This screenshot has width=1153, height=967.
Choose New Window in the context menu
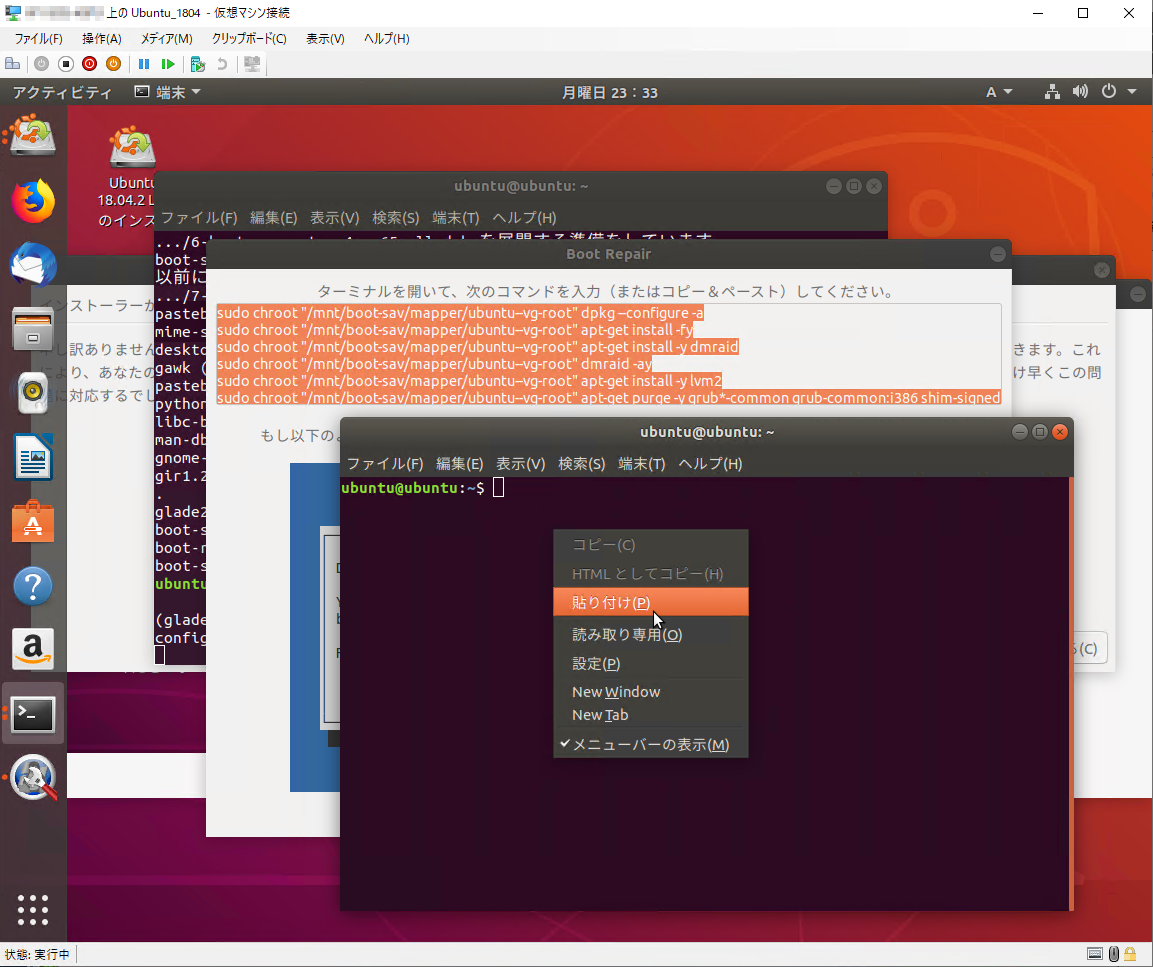651,692
